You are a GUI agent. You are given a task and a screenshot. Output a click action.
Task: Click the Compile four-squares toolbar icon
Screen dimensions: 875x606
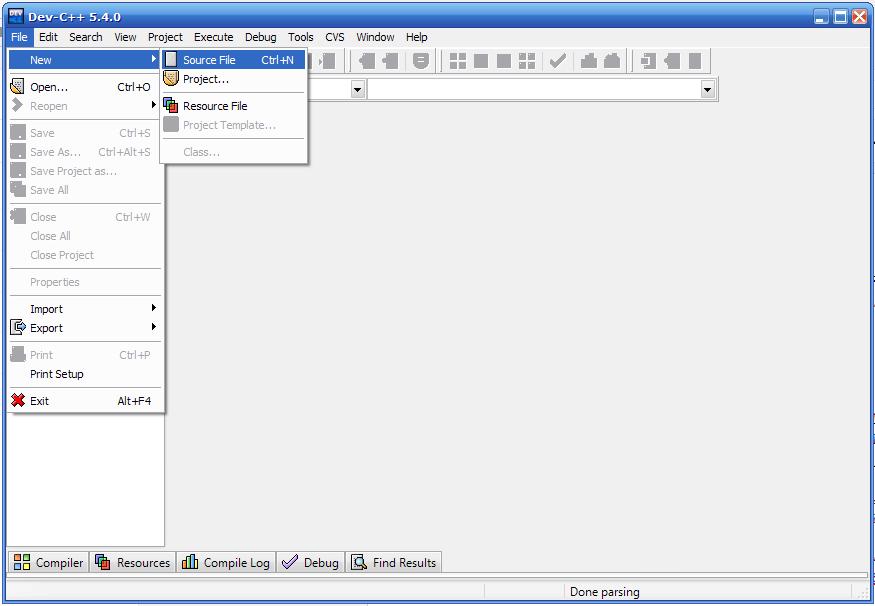(458, 61)
